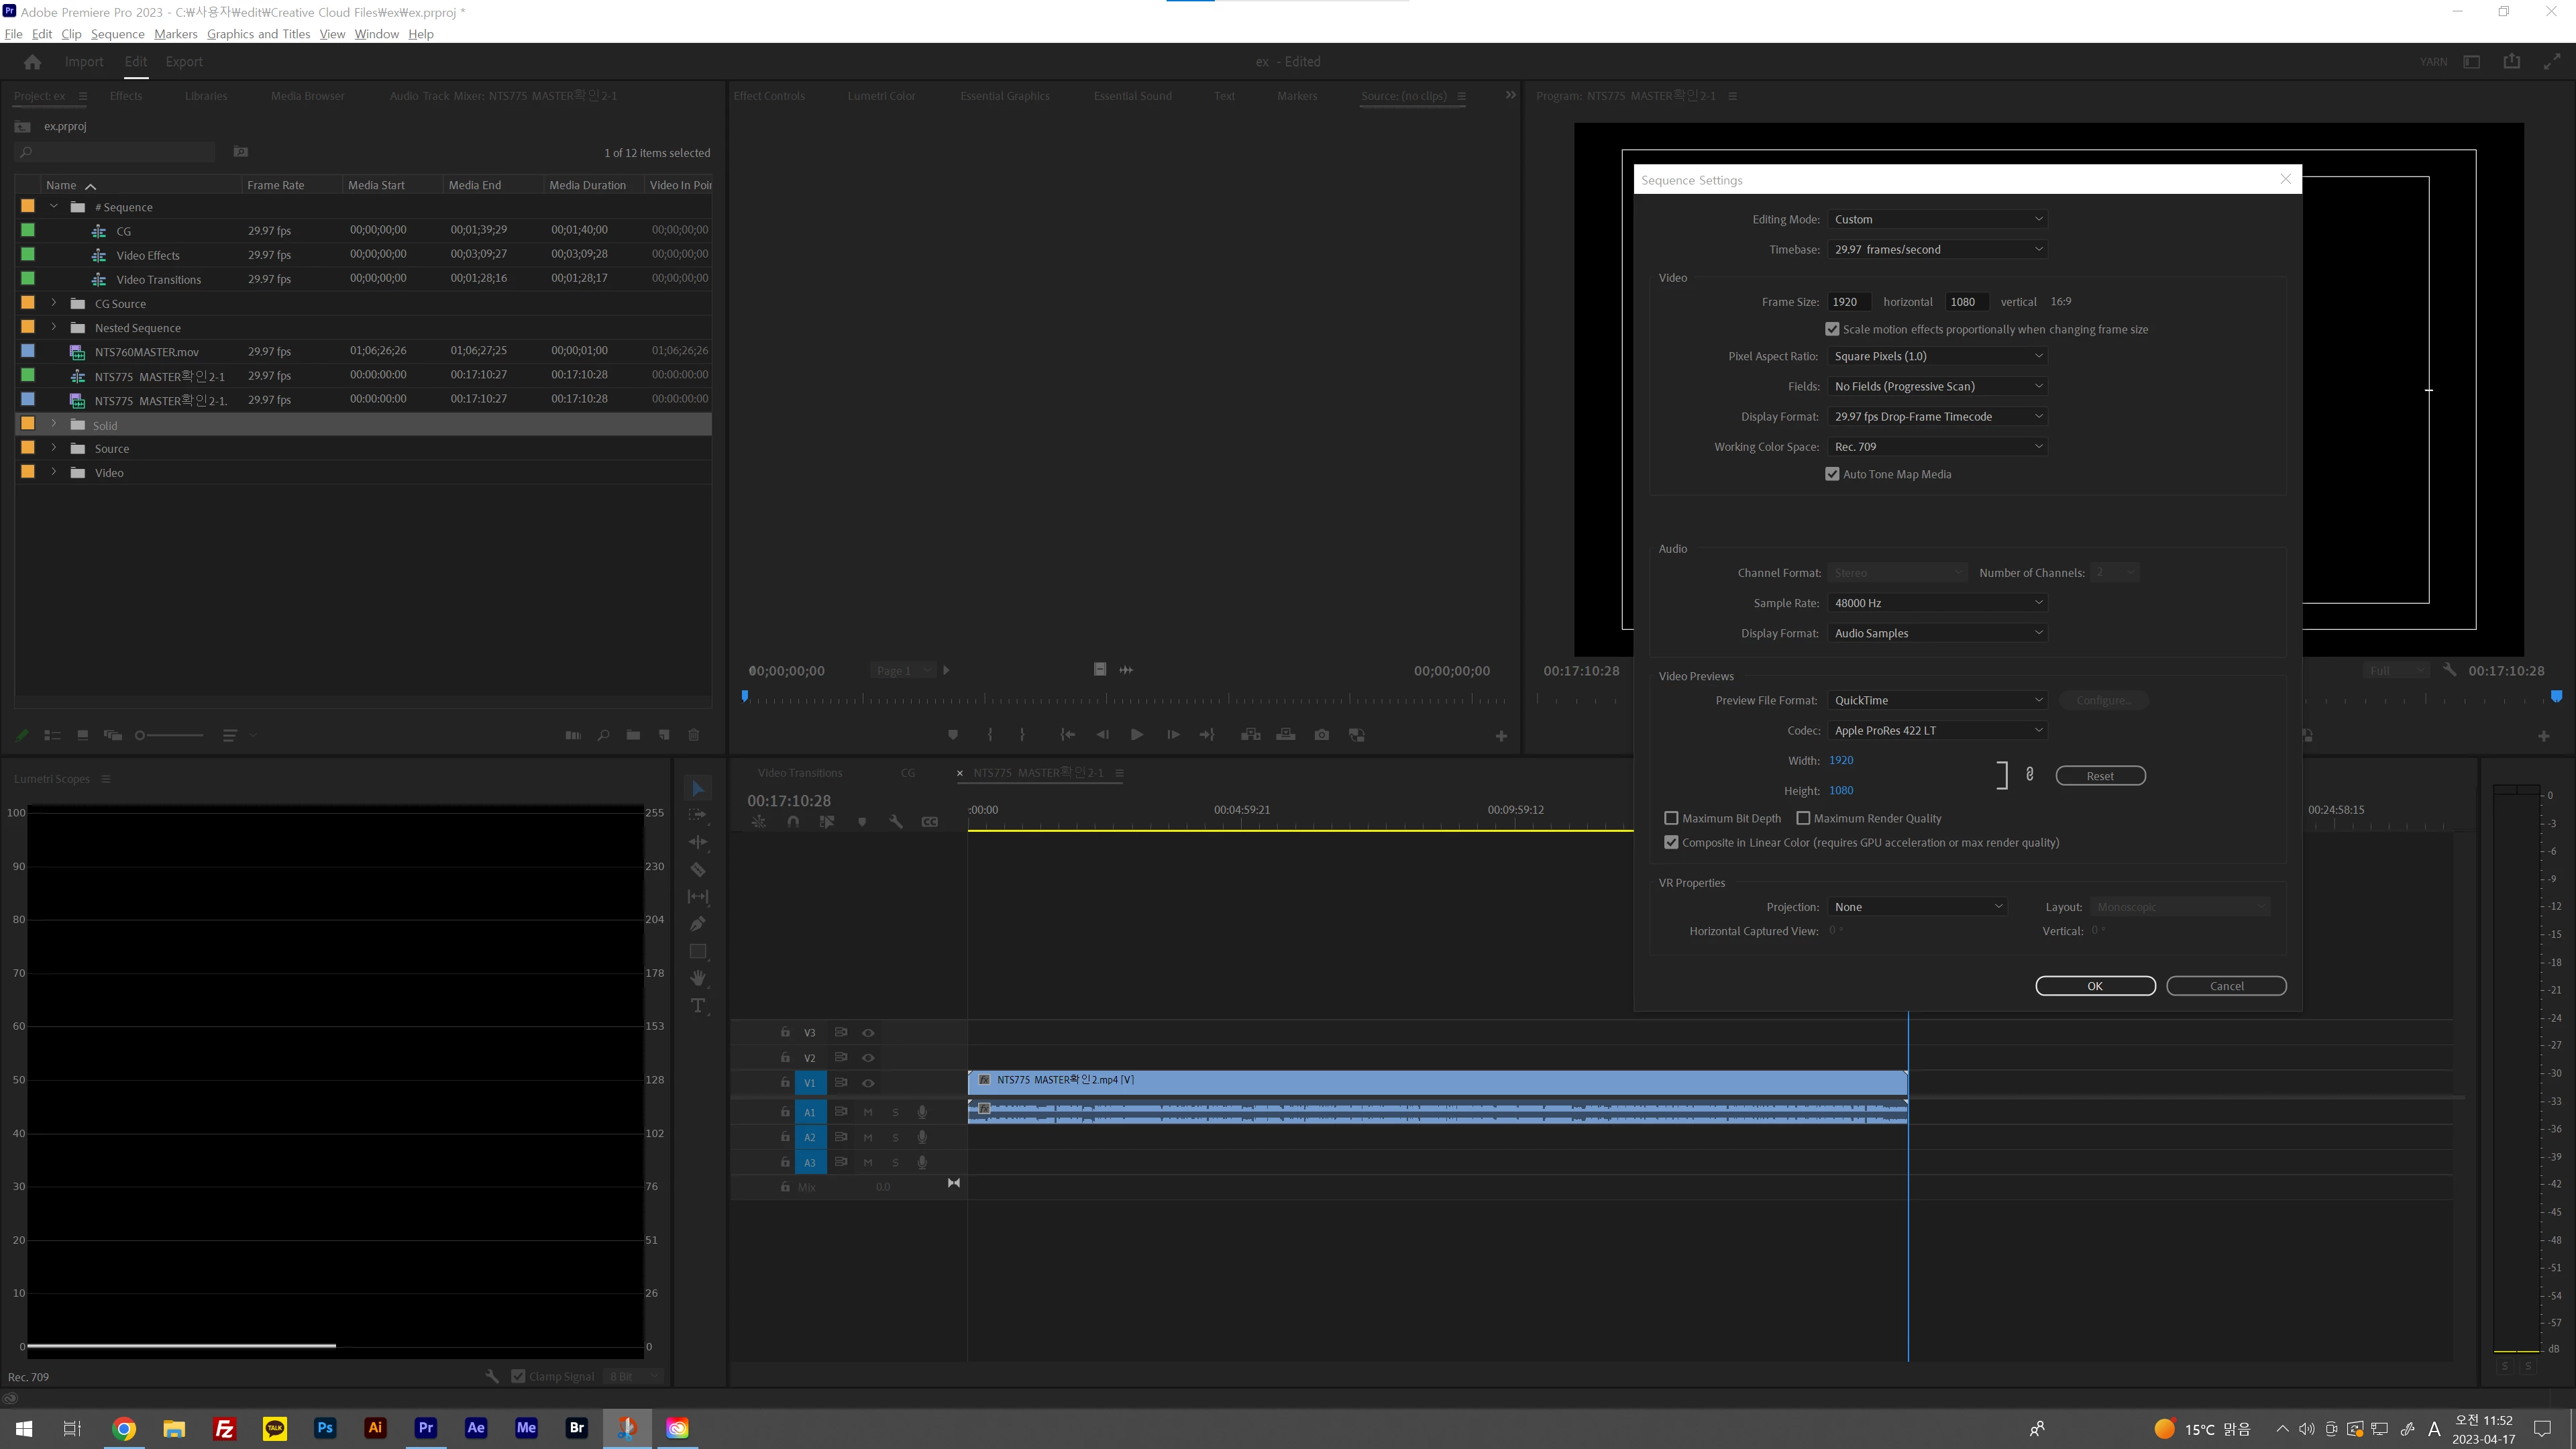Enable the Maximum Bit Depth checkbox

click(1671, 818)
